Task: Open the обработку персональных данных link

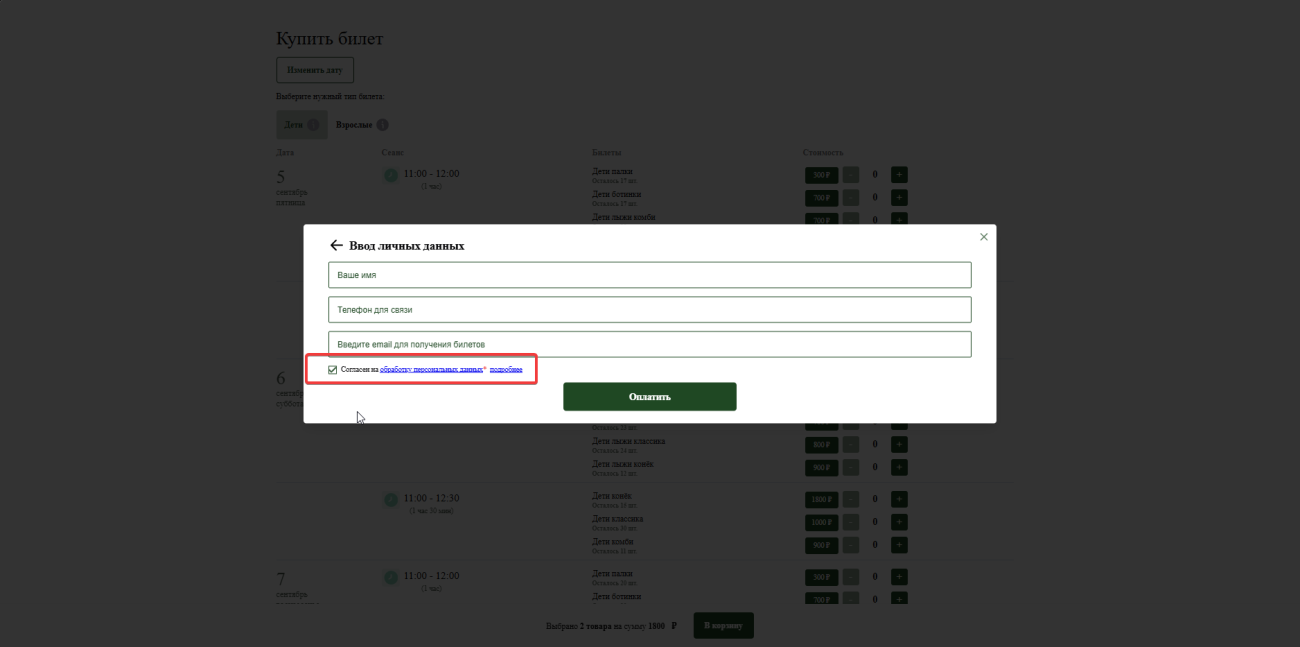Action: click(x=431, y=370)
